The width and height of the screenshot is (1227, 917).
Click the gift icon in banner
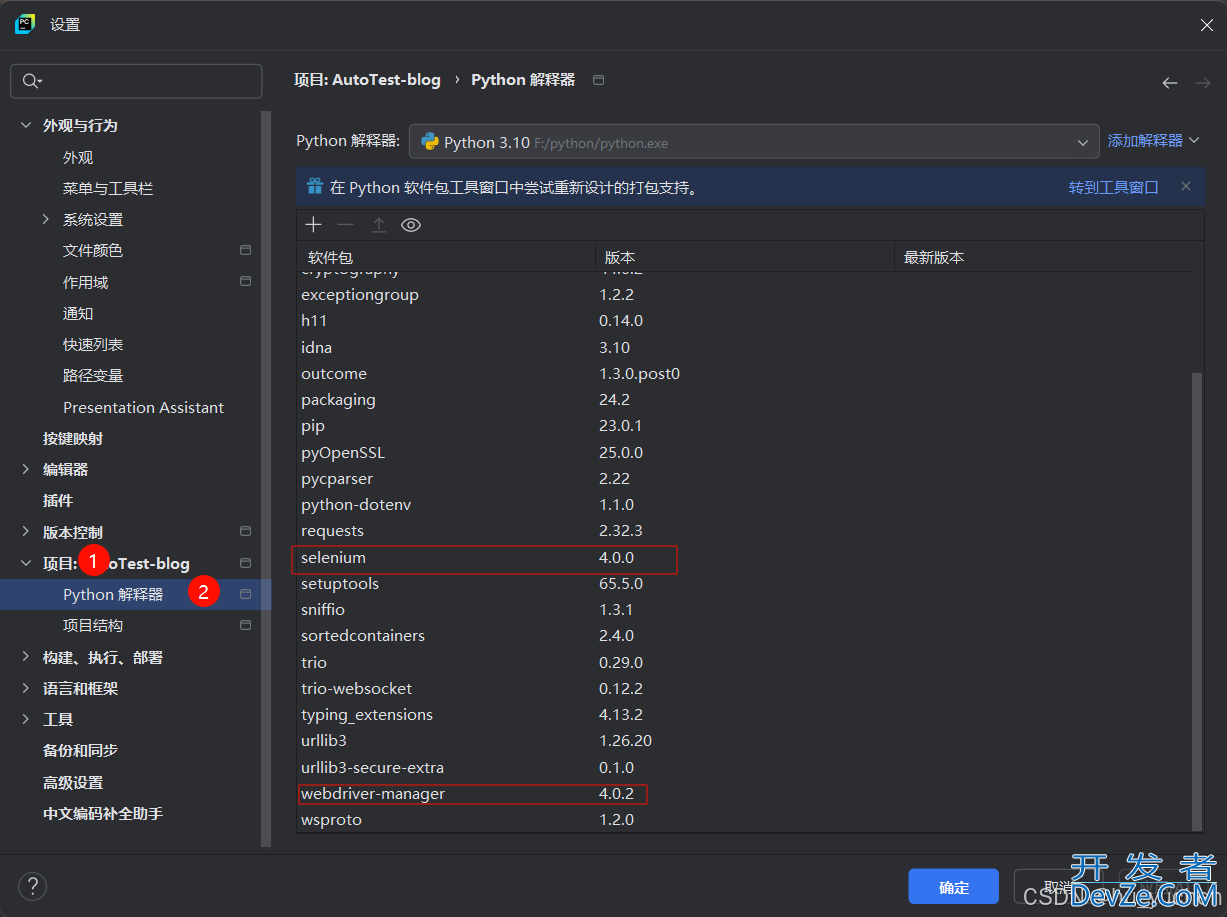click(x=315, y=186)
